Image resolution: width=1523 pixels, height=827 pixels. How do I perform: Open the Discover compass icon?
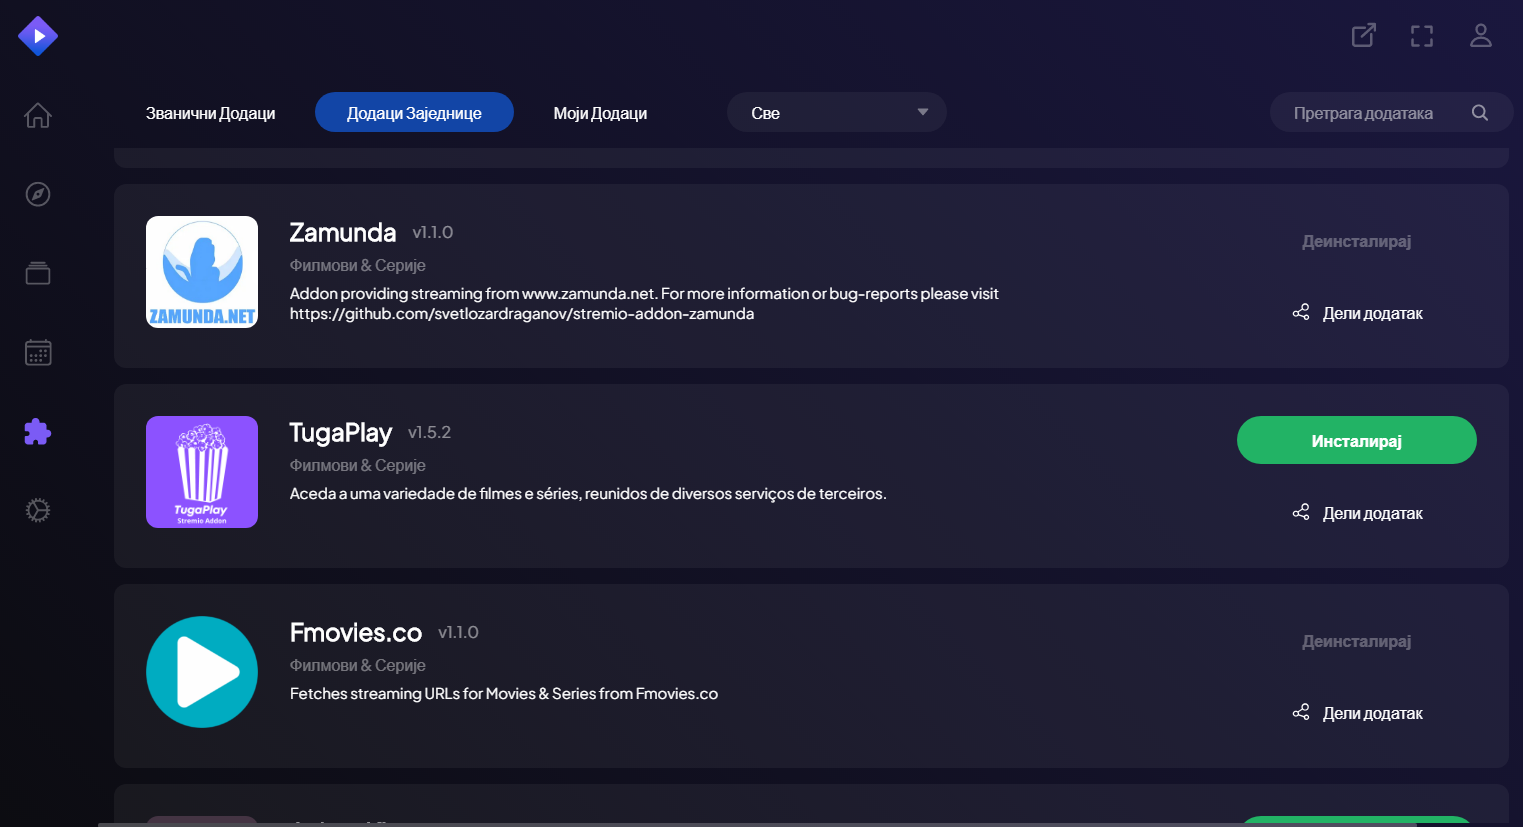38,194
